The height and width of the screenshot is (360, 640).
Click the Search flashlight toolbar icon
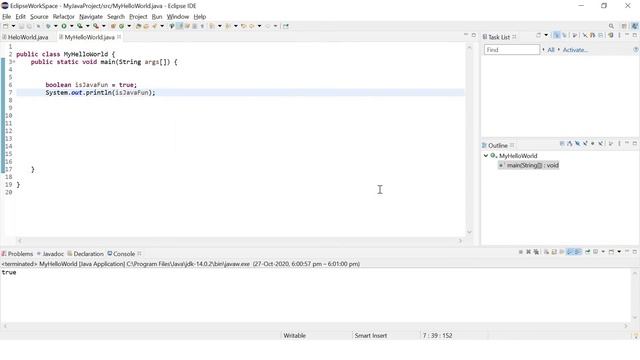154,26
